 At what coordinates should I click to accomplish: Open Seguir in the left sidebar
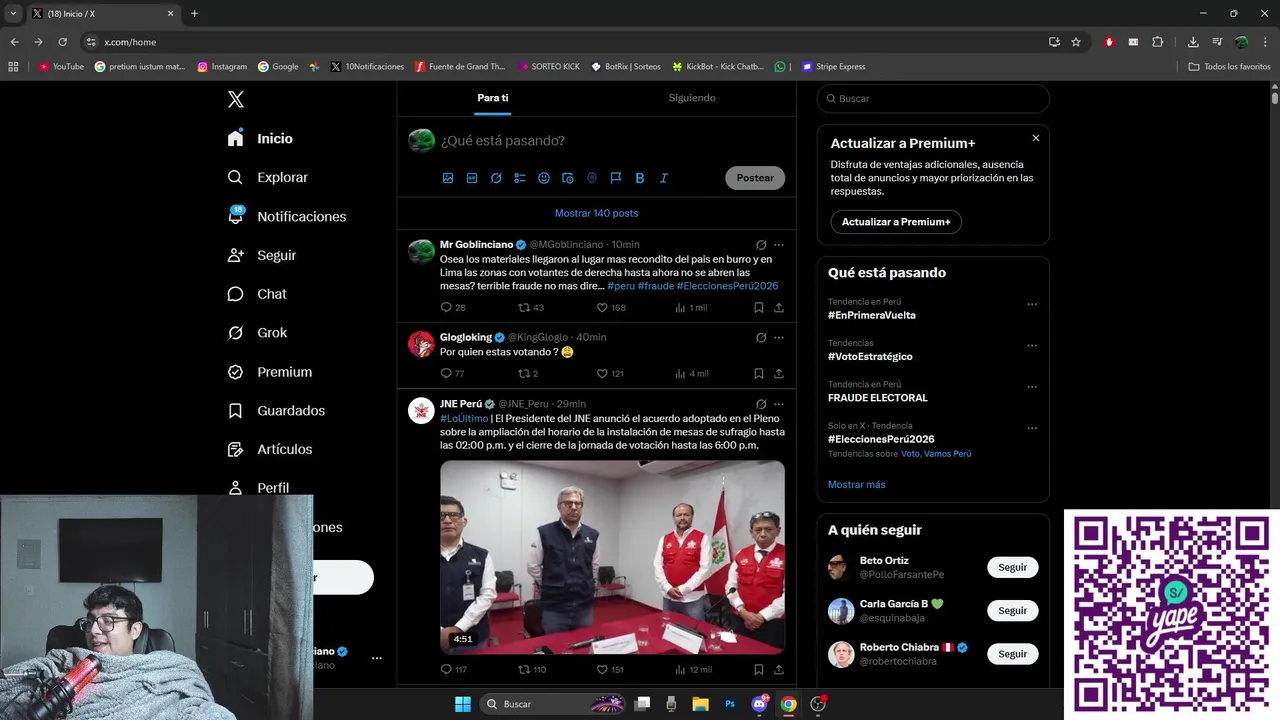[262, 255]
